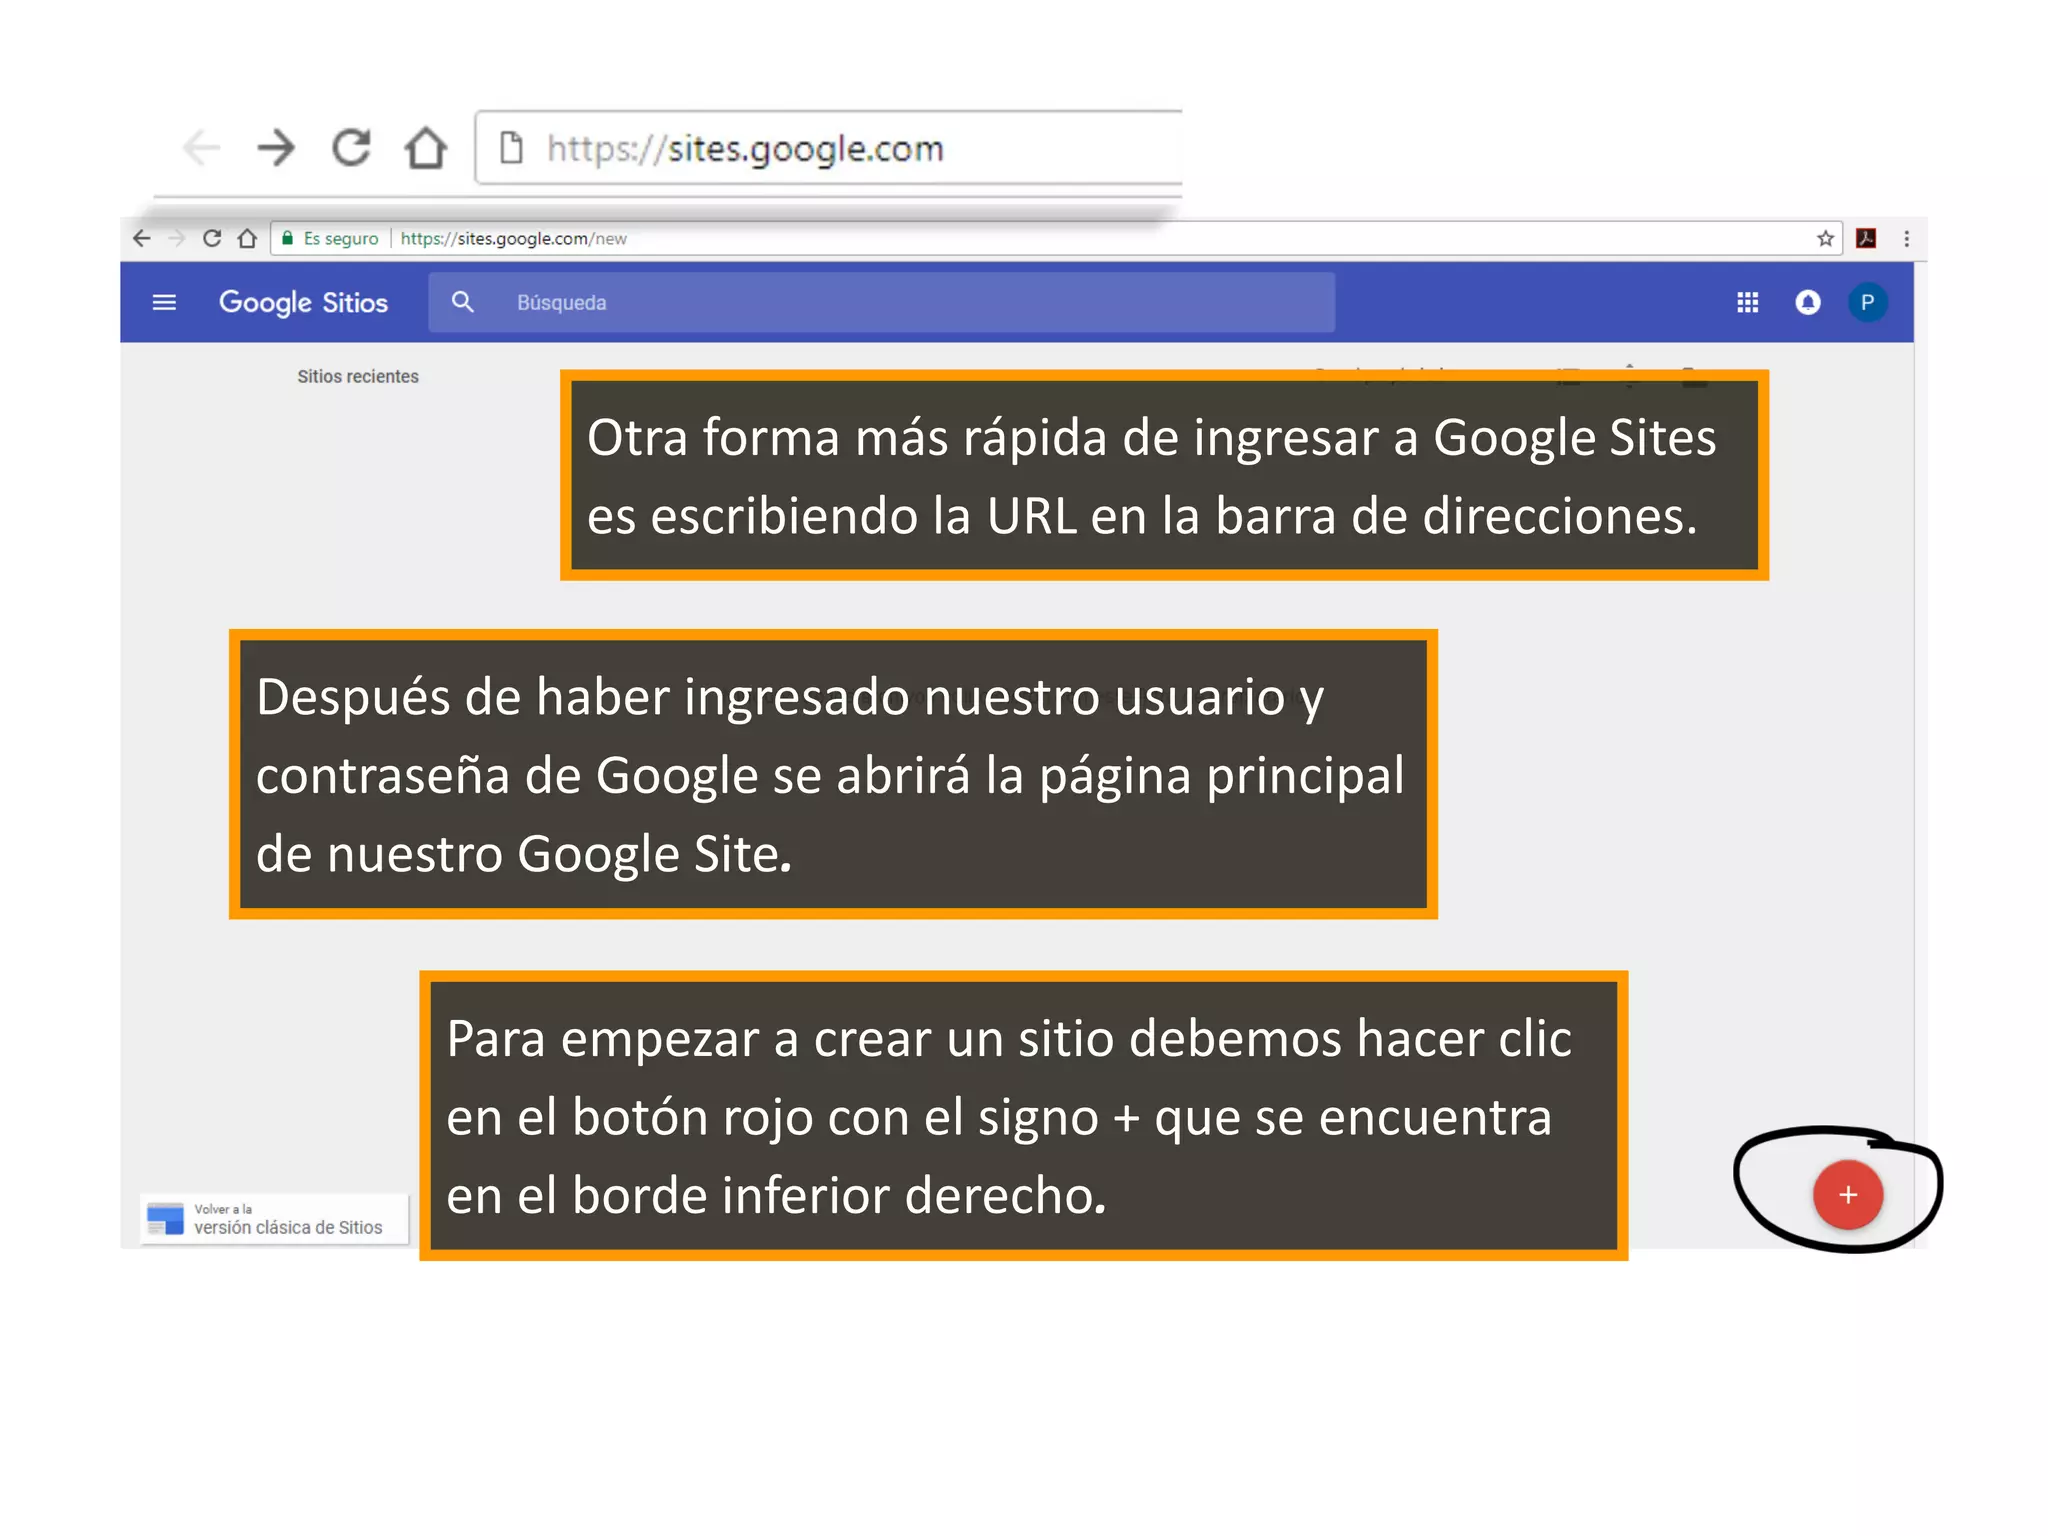
Task: Open the notifications bell
Action: [x=1808, y=302]
